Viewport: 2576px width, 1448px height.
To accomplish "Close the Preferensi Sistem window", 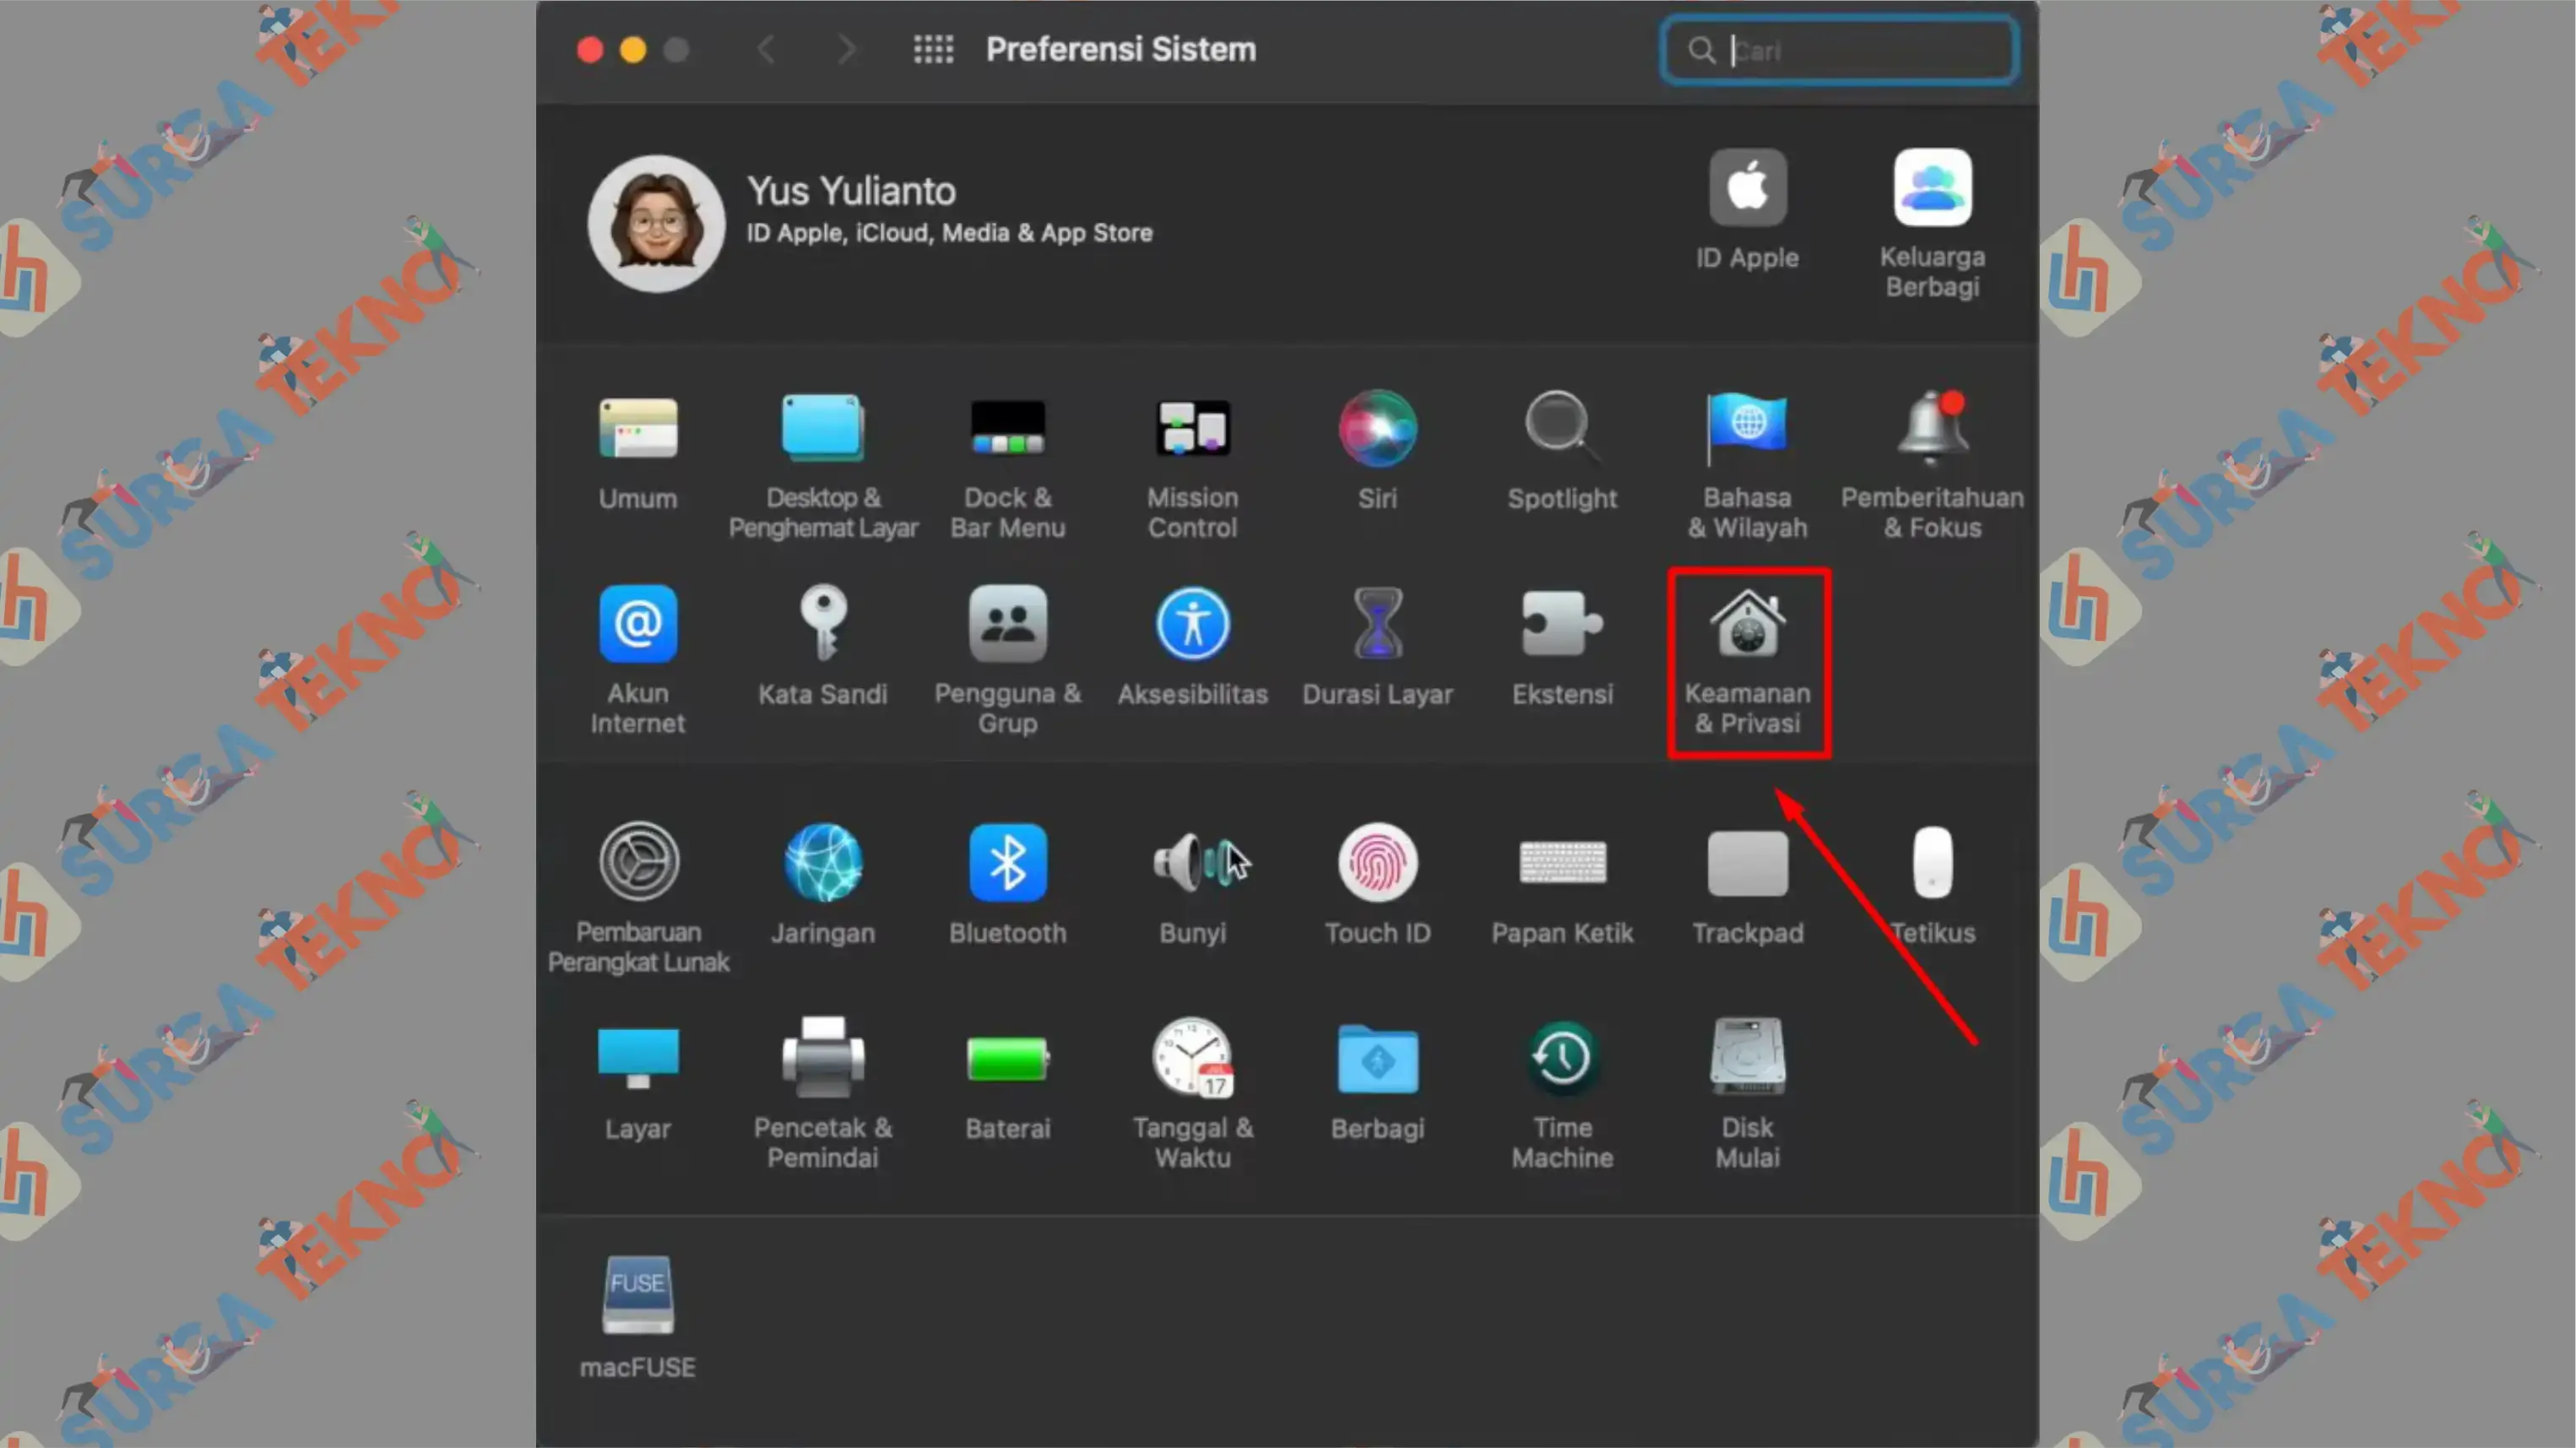I will [x=590, y=50].
